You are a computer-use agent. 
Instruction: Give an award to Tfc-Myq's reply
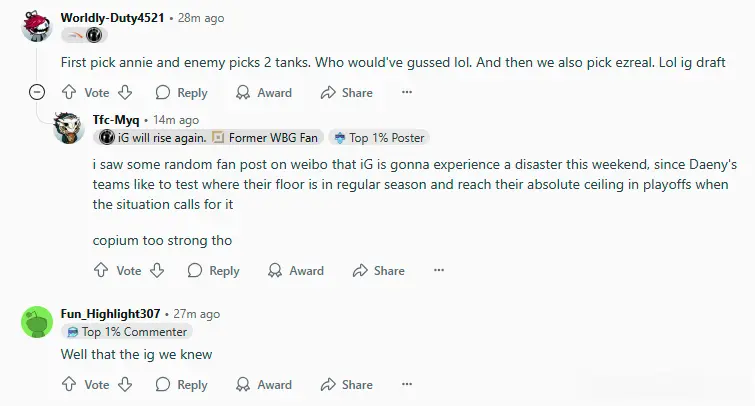(x=296, y=270)
